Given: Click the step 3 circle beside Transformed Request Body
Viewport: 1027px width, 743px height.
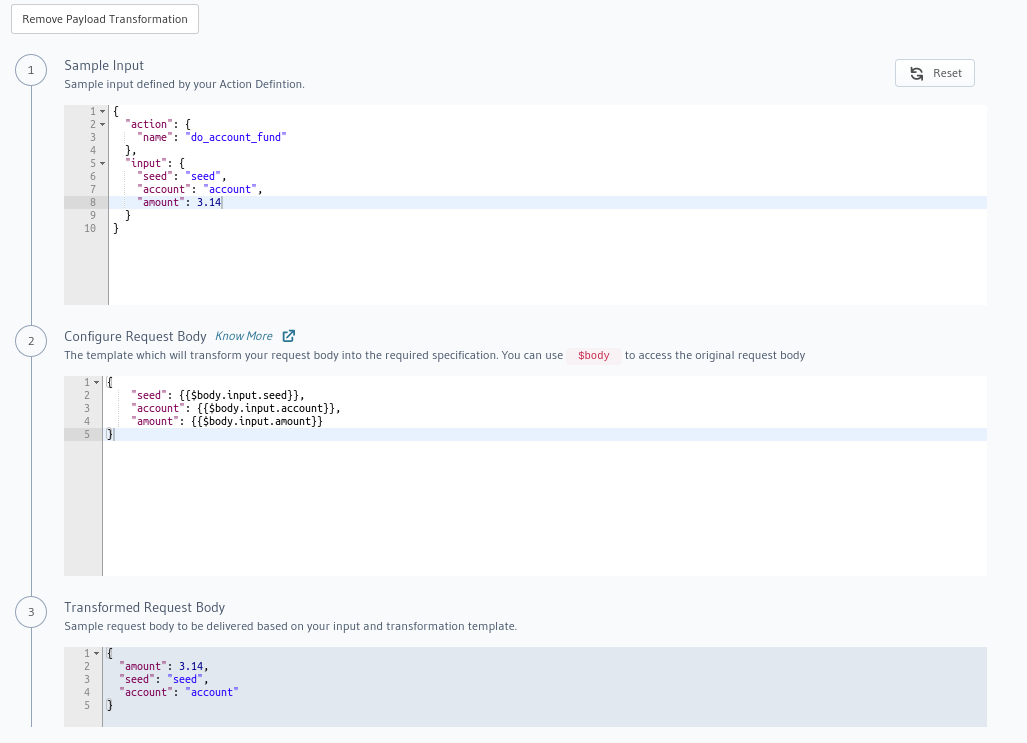Looking at the screenshot, I should (x=31, y=612).
